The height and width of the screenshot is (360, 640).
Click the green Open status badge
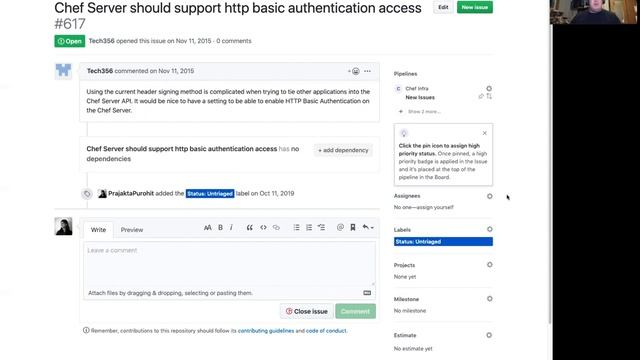tap(70, 41)
